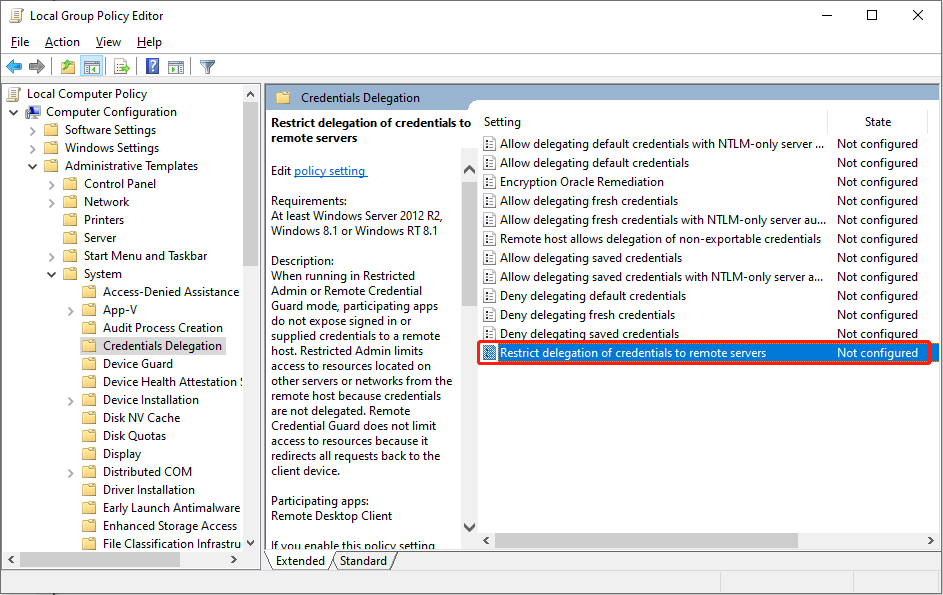
Task: Navigate back using the Back arrow icon
Action: click(13, 66)
